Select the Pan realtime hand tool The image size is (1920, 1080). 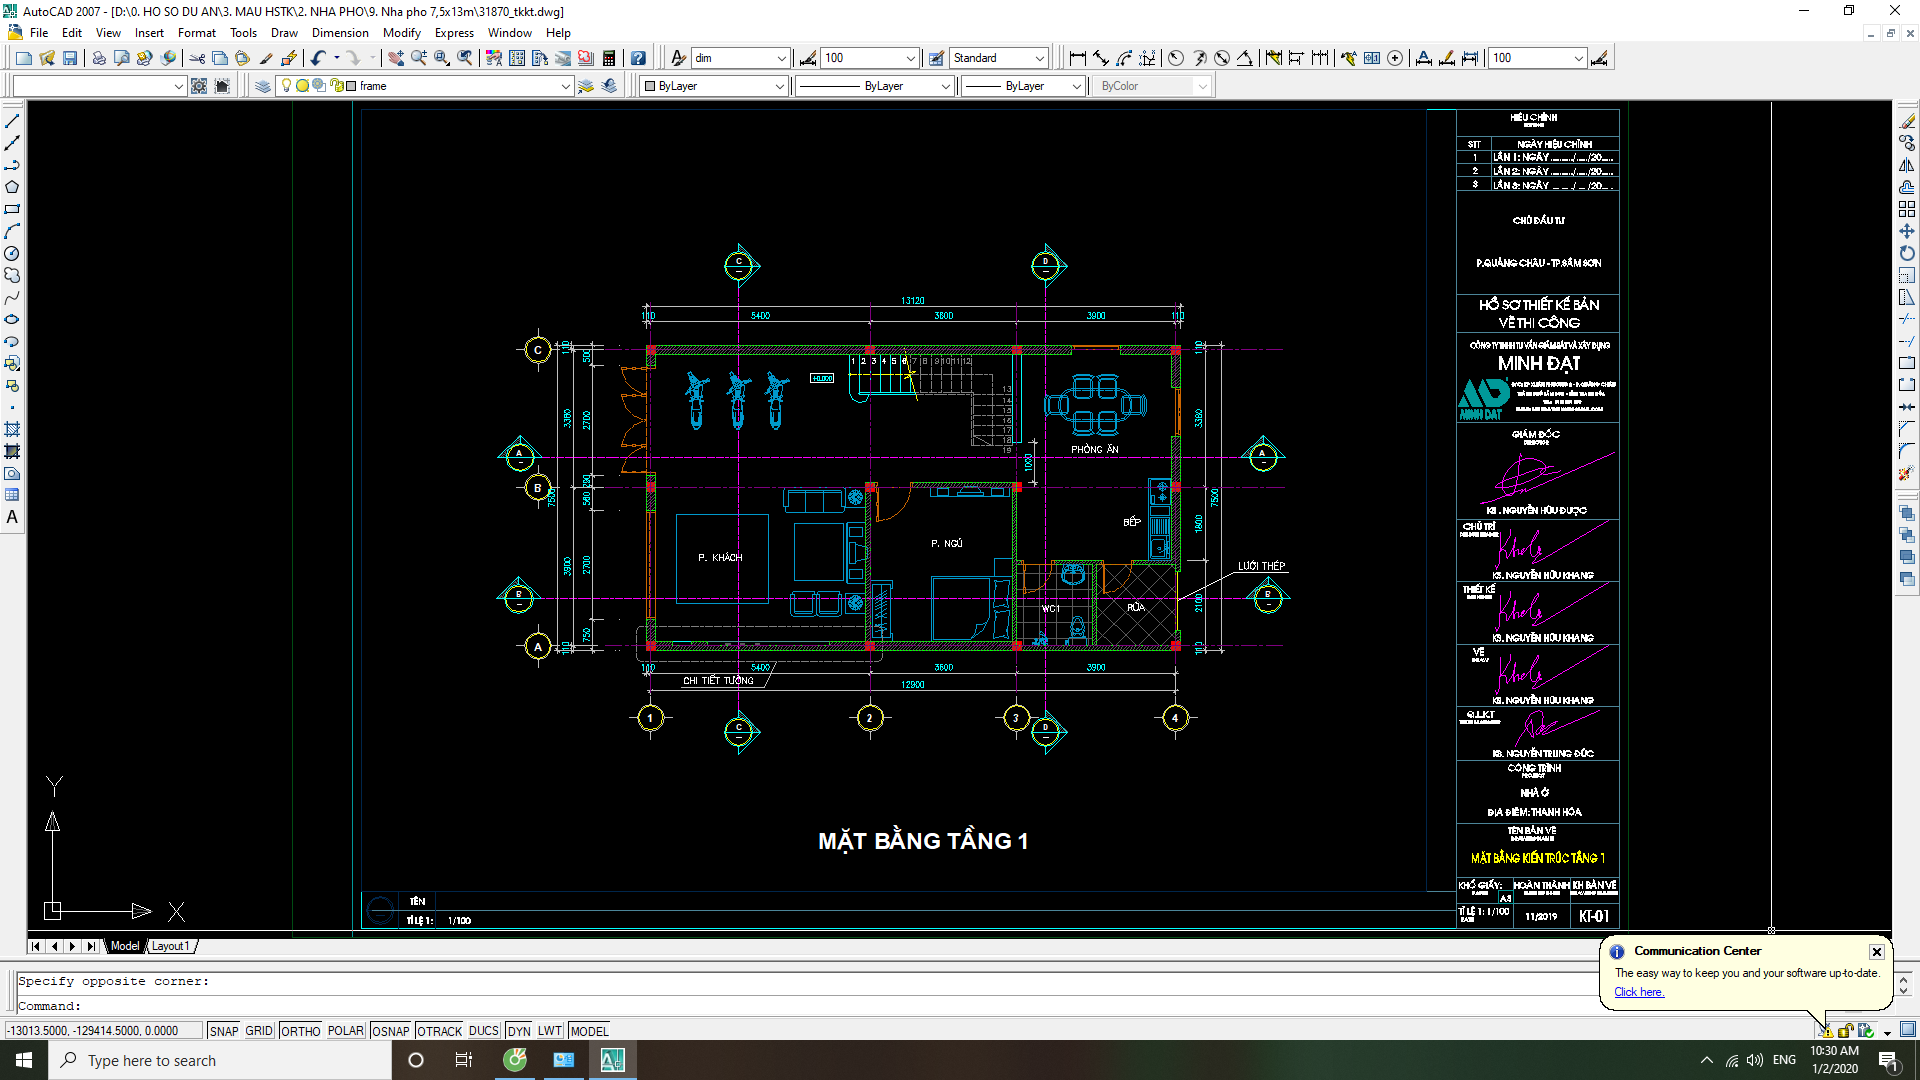pyautogui.click(x=396, y=58)
